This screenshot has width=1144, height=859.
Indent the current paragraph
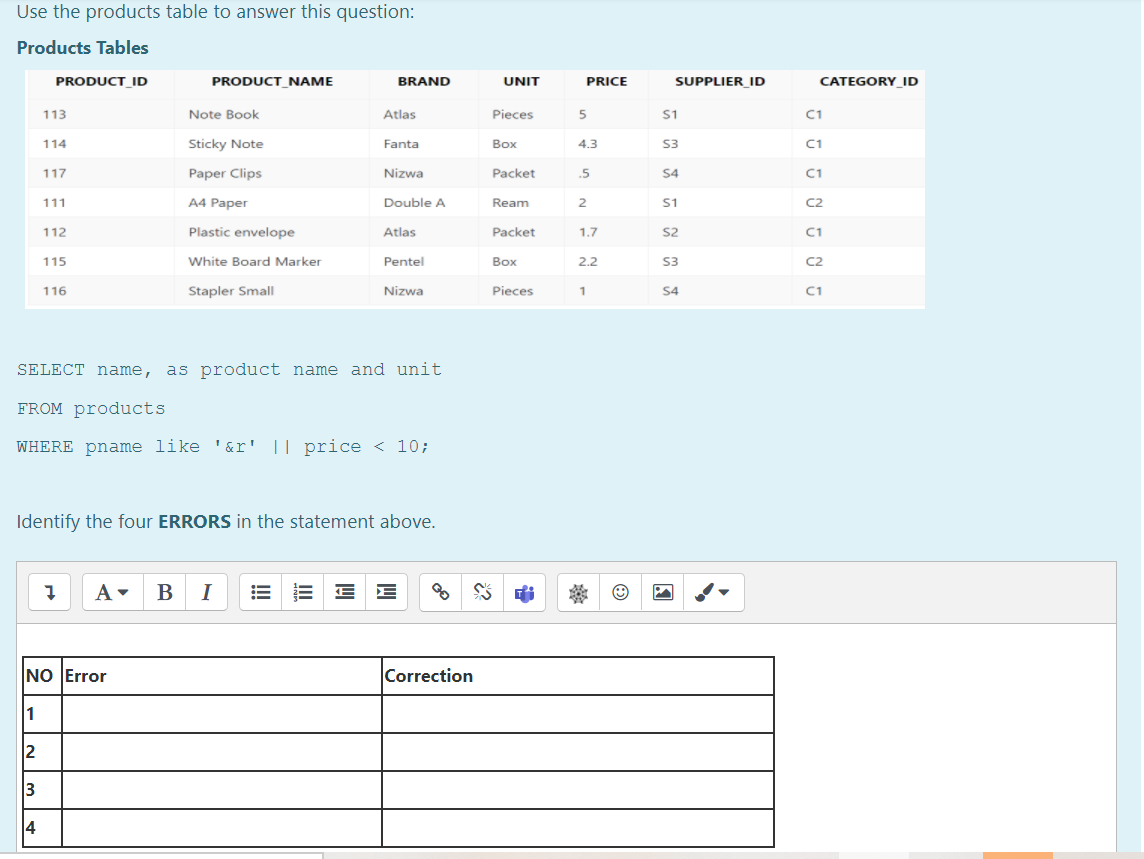coord(386,592)
